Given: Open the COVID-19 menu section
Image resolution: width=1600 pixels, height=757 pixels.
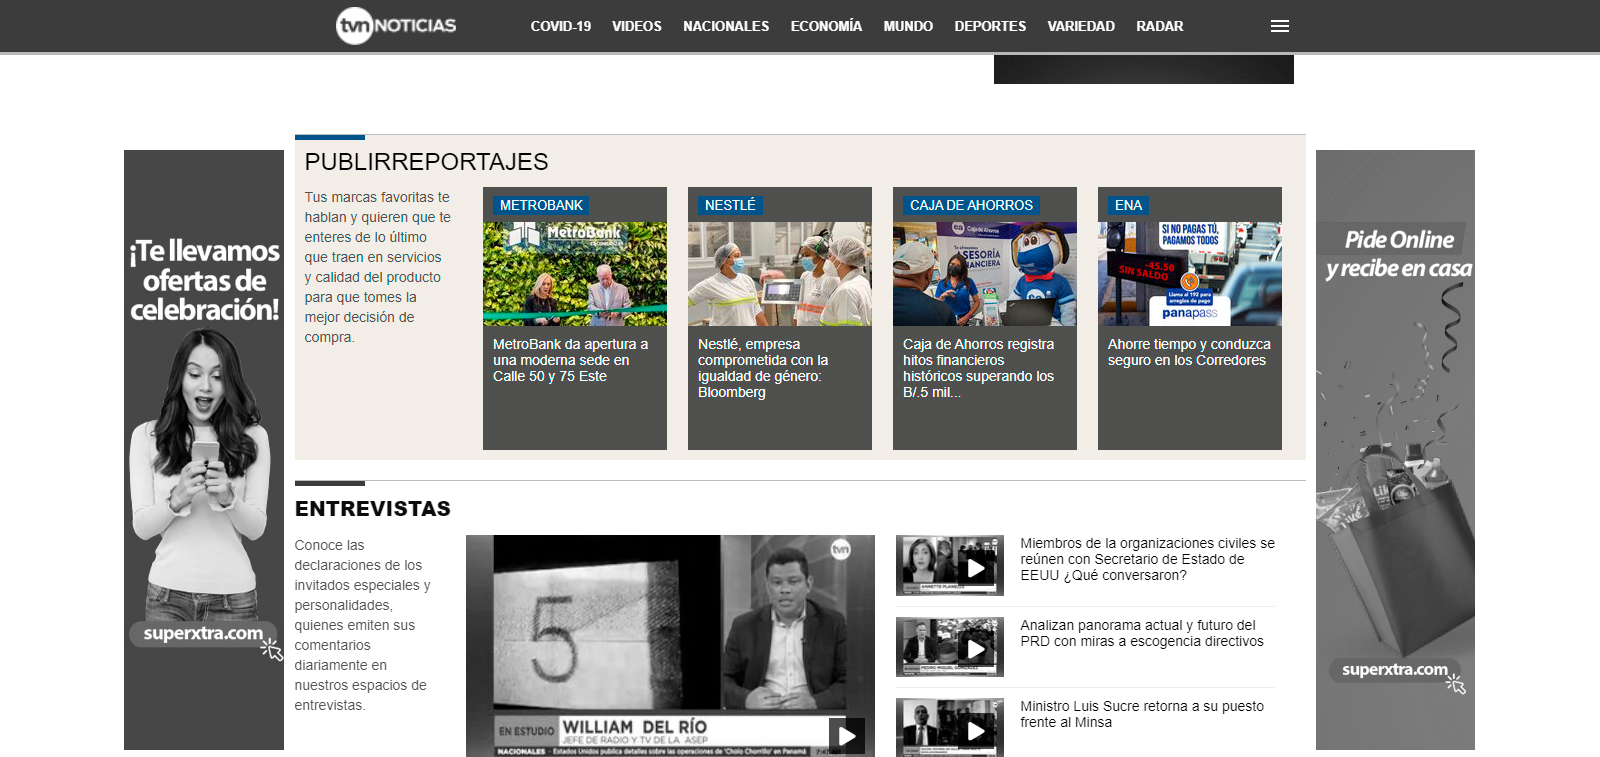Looking at the screenshot, I should pyautogui.click(x=561, y=26).
